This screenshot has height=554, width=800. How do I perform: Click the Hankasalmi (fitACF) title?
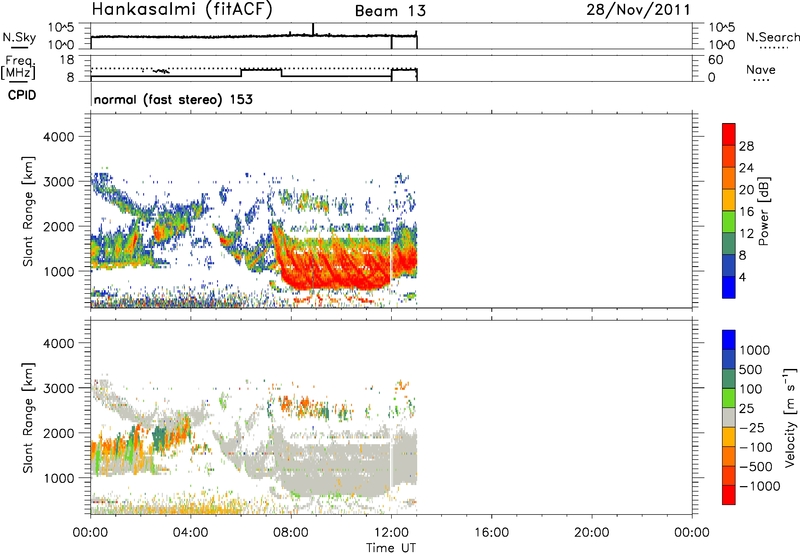coord(182,10)
